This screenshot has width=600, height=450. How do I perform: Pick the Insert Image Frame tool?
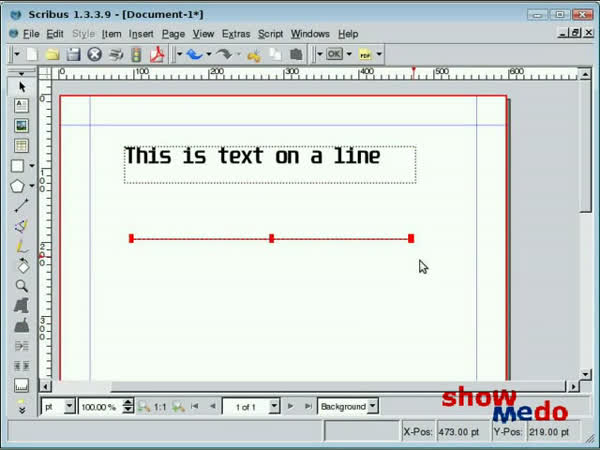point(21,126)
